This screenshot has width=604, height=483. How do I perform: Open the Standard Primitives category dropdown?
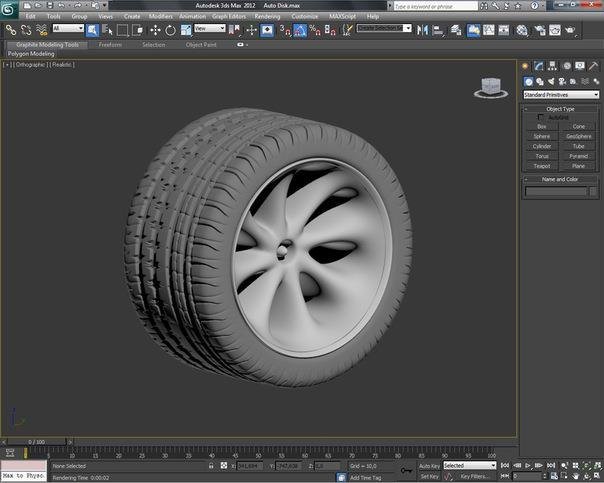561,95
